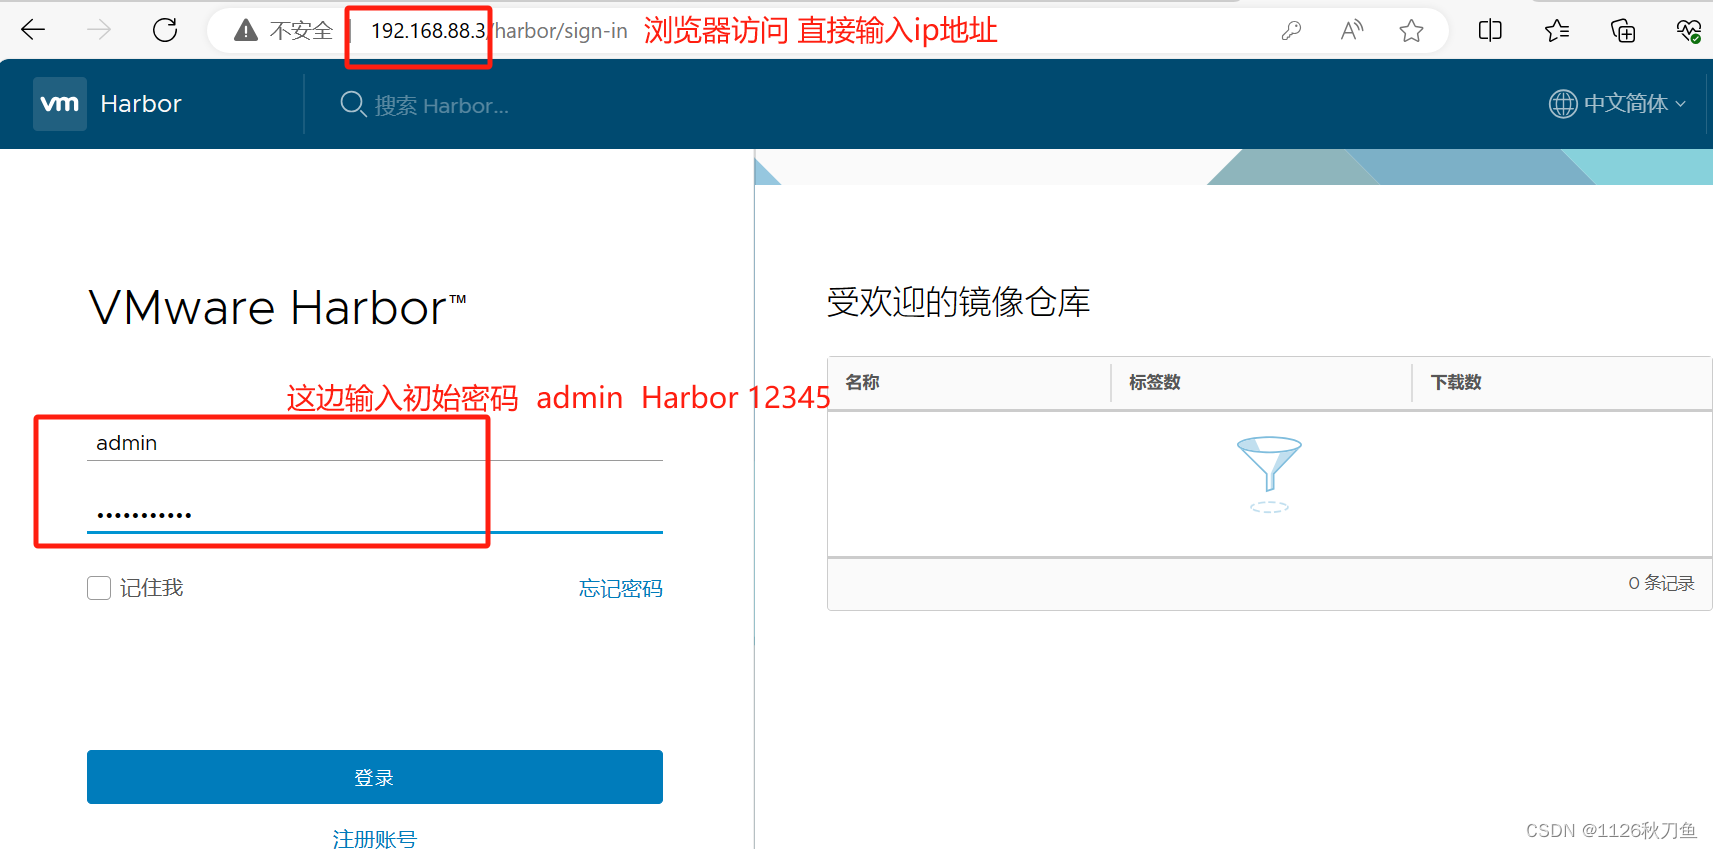Open the saved password key icon
The width and height of the screenshot is (1713, 849).
[1291, 31]
